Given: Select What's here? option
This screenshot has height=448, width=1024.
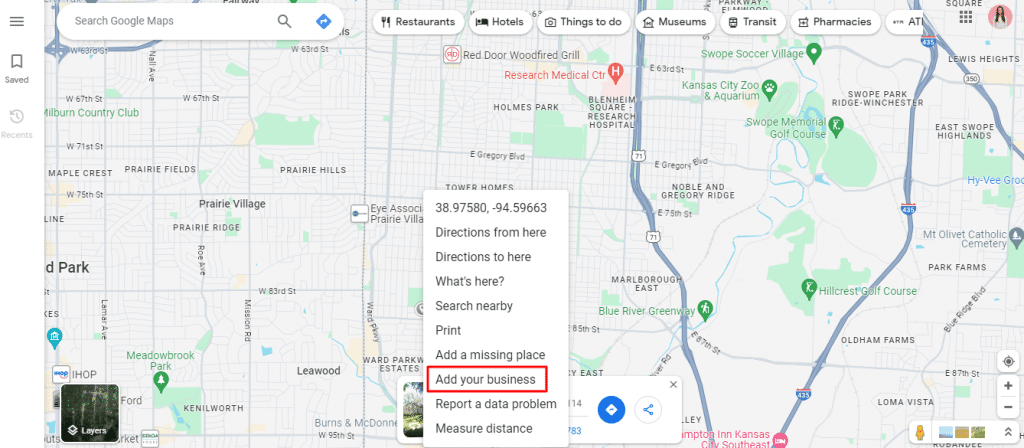Looking at the screenshot, I should (x=470, y=281).
